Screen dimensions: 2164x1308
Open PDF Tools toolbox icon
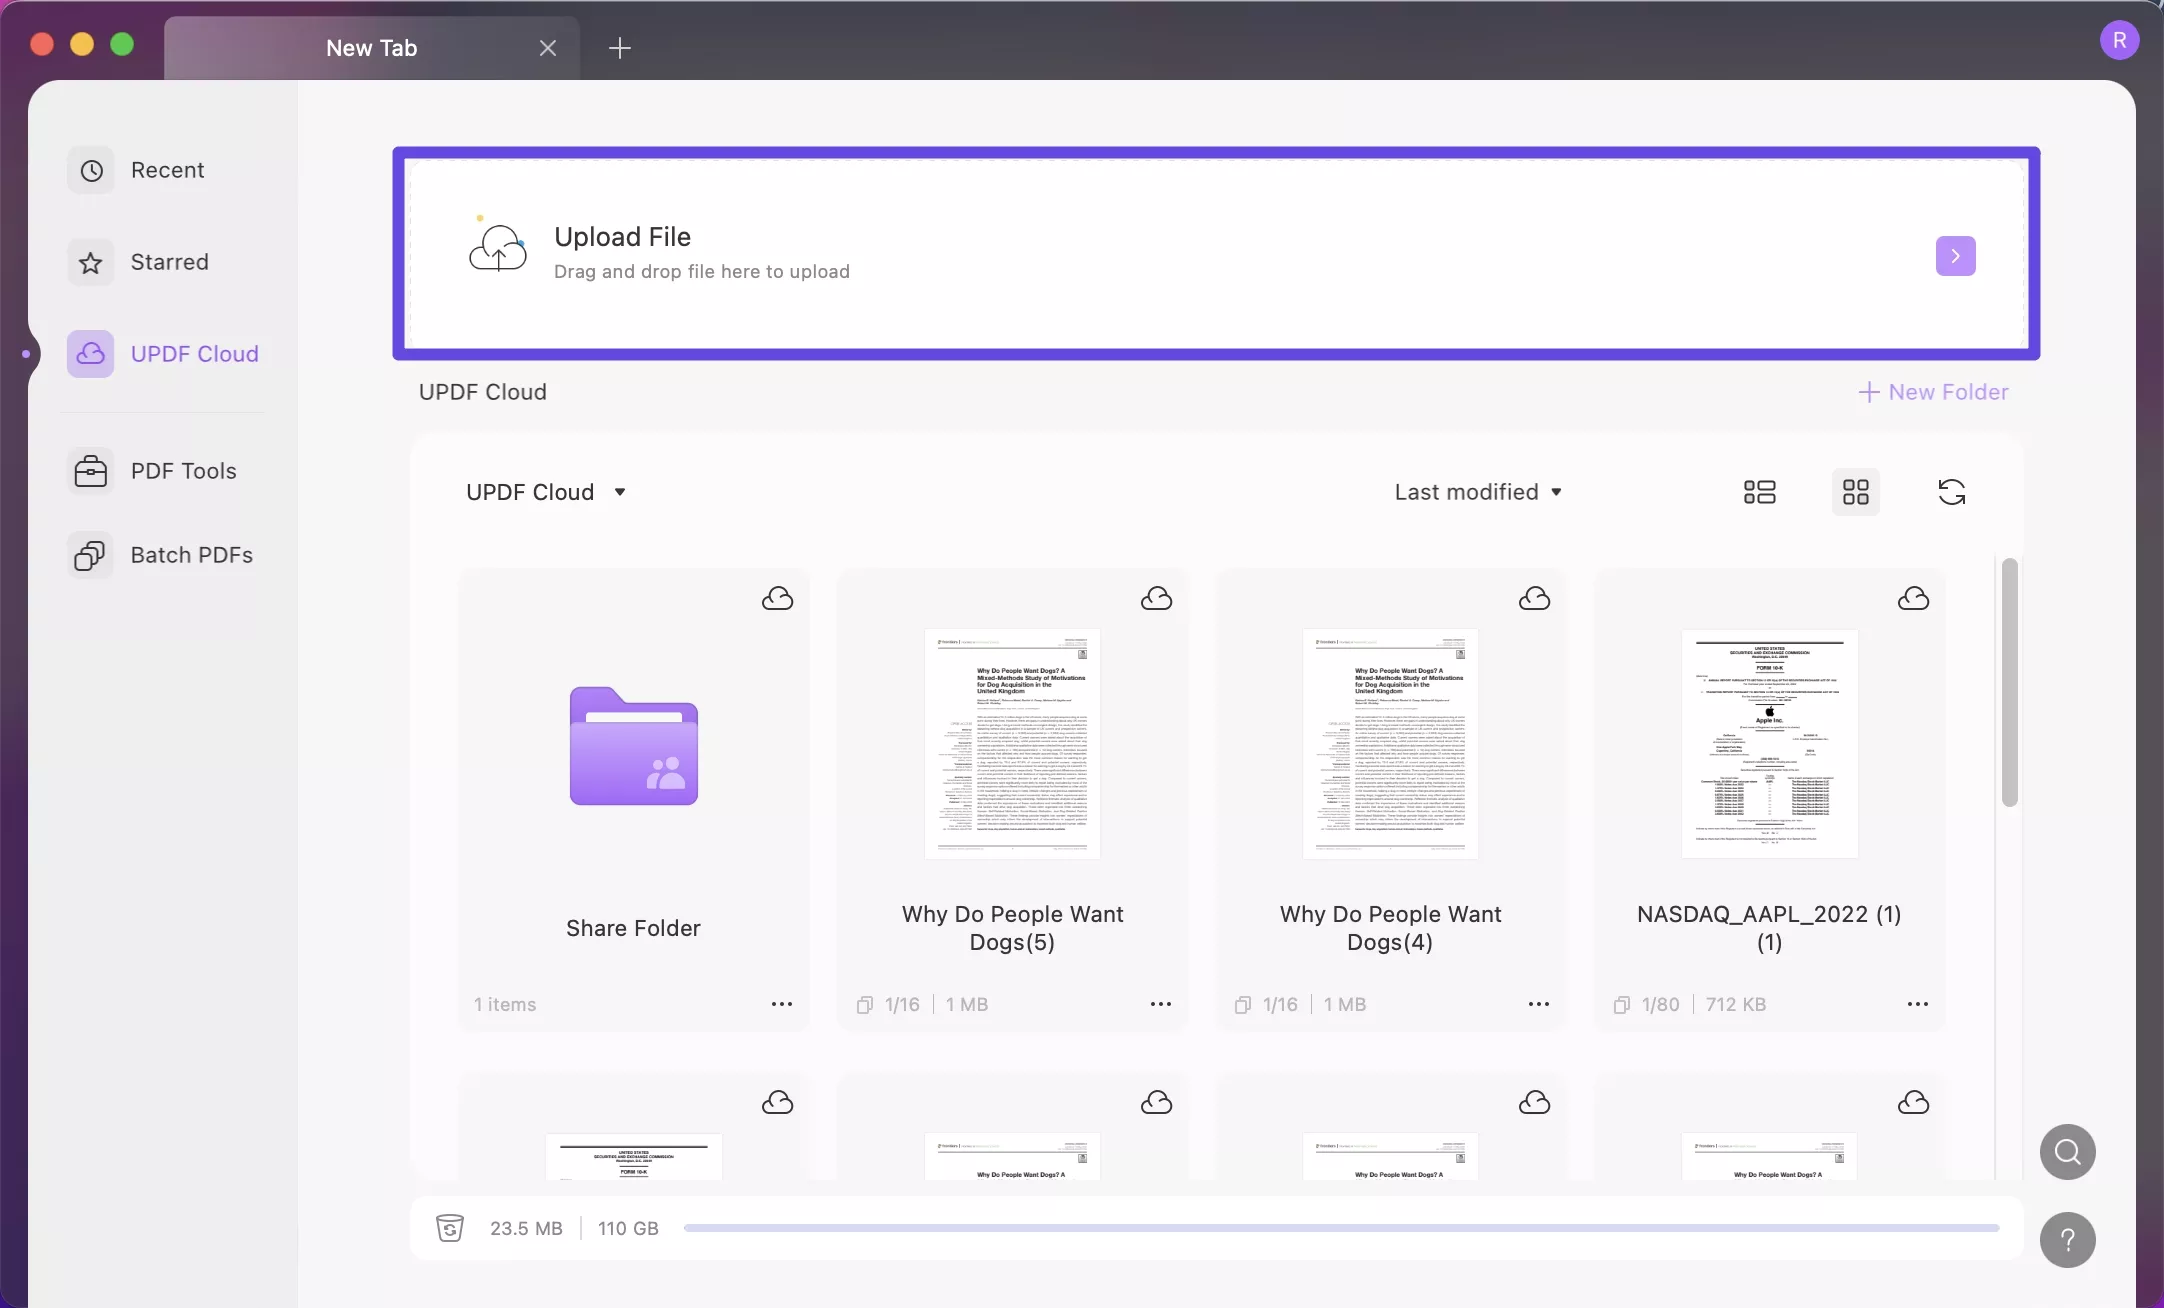pyautogui.click(x=91, y=471)
